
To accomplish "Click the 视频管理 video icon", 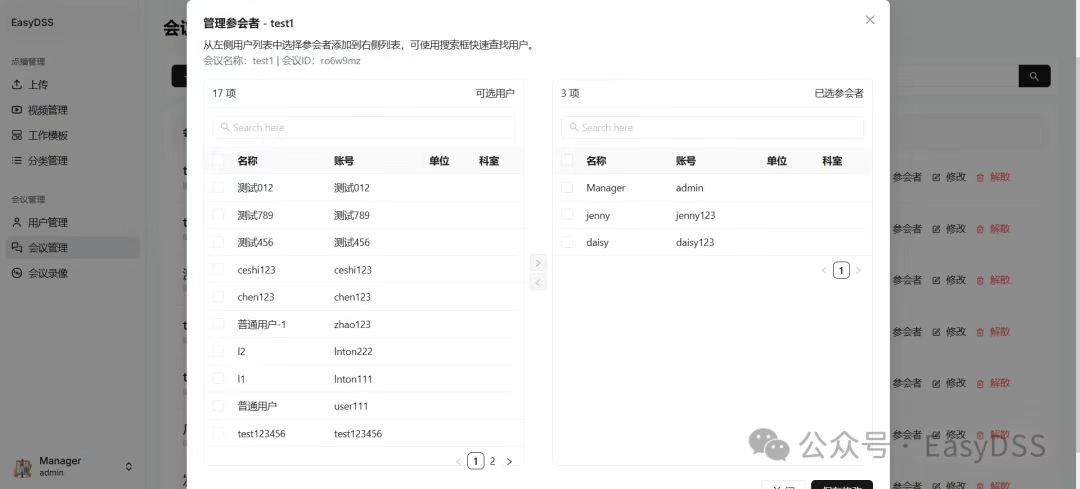I will 17,110.
